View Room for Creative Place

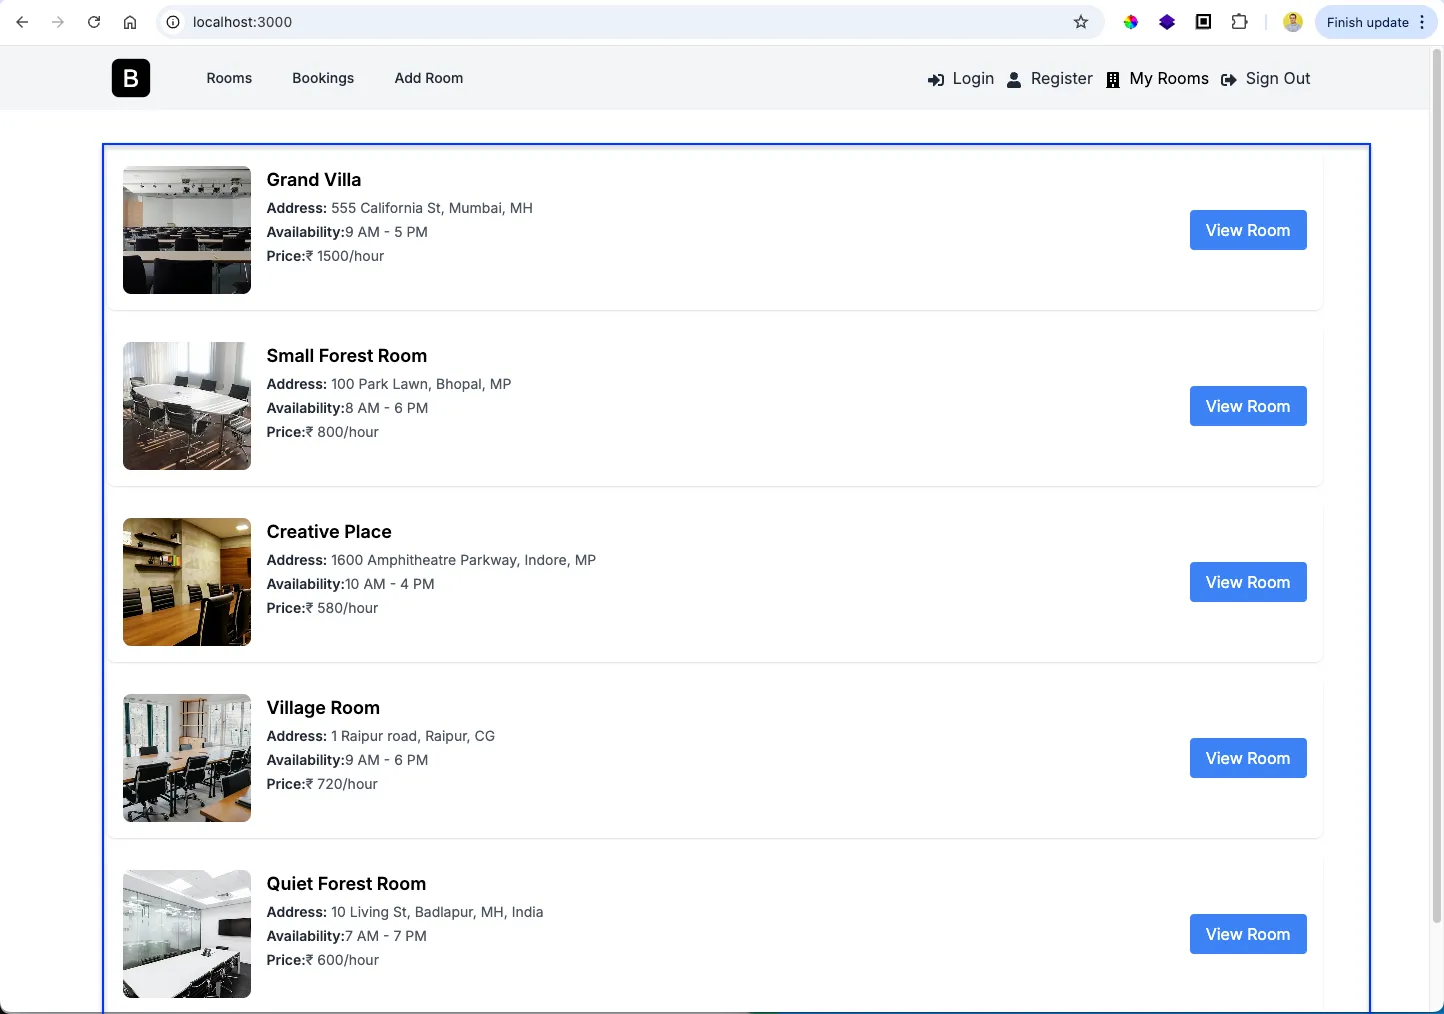click(x=1248, y=582)
